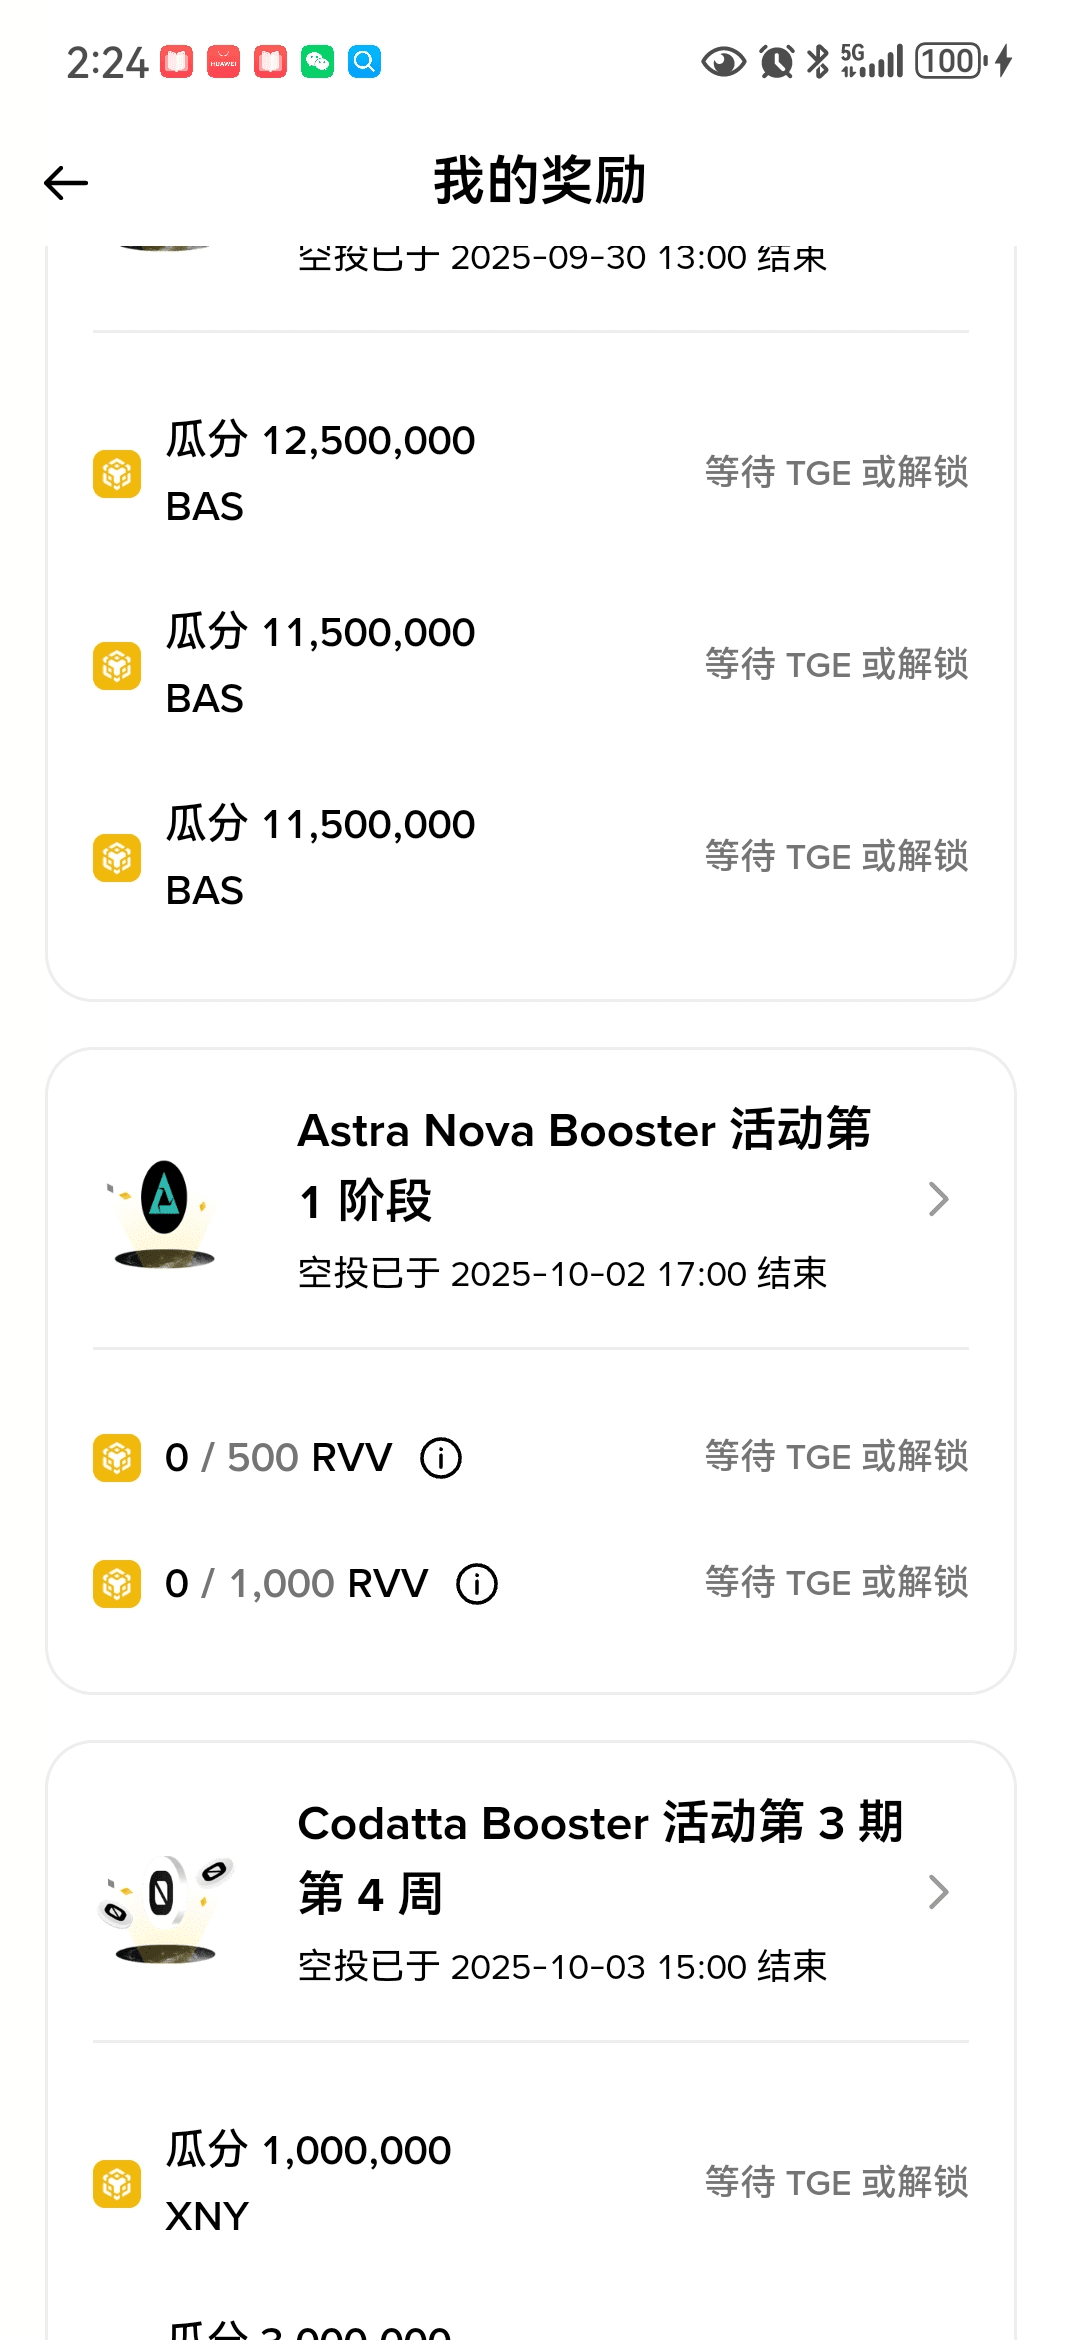Tap coin icon next to 1,000,000 XNY
Image resolution: width=1080 pixels, height=2340 pixels.
coord(117,2183)
